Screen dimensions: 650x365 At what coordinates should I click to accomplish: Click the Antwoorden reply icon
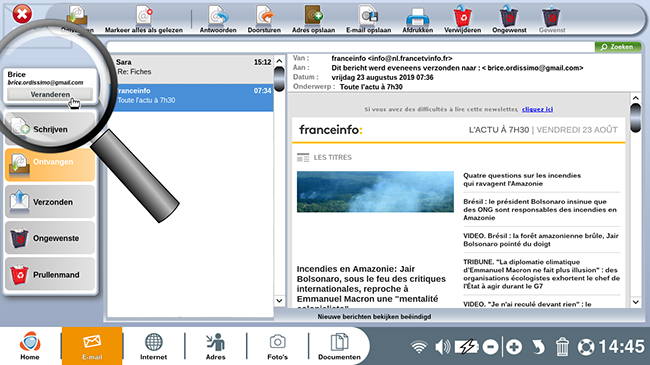coord(218,19)
